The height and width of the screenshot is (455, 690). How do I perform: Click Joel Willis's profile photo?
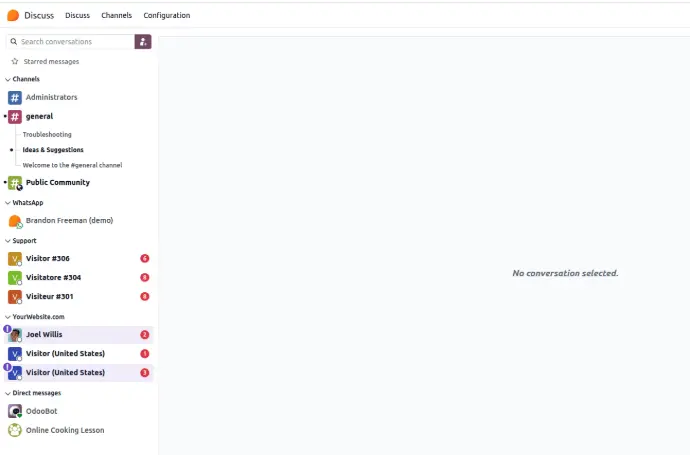point(15,335)
